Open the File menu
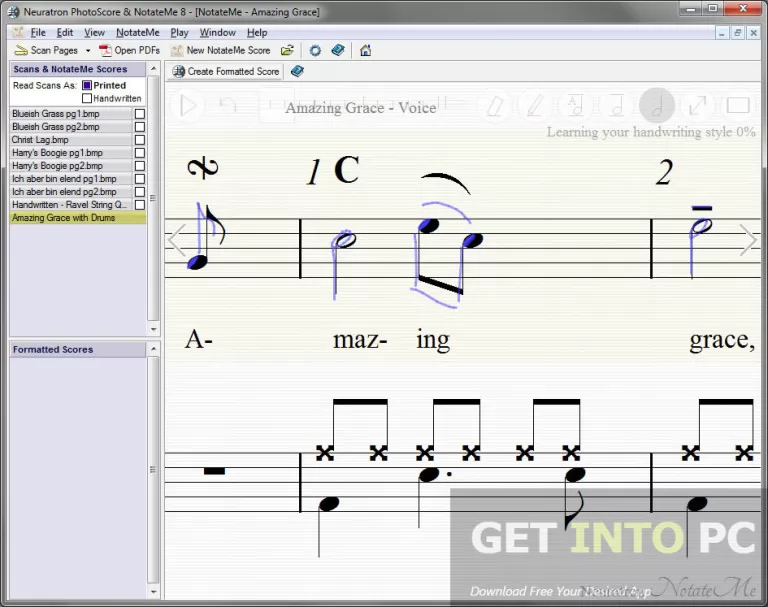 point(38,33)
